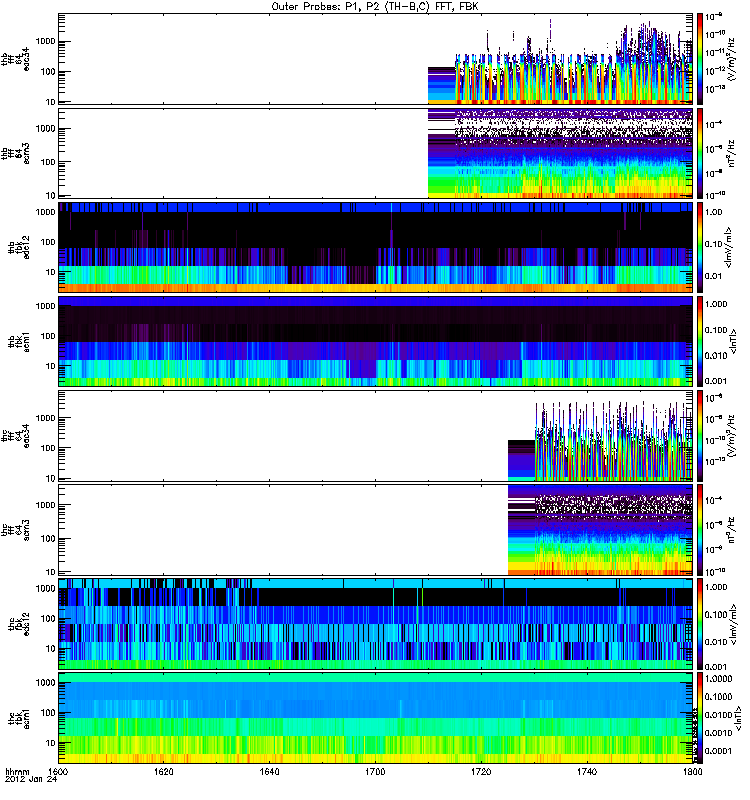Screen dimensions: 750x800
Task: Select the thb fbk scm1 filter bank panel
Action: point(375,341)
